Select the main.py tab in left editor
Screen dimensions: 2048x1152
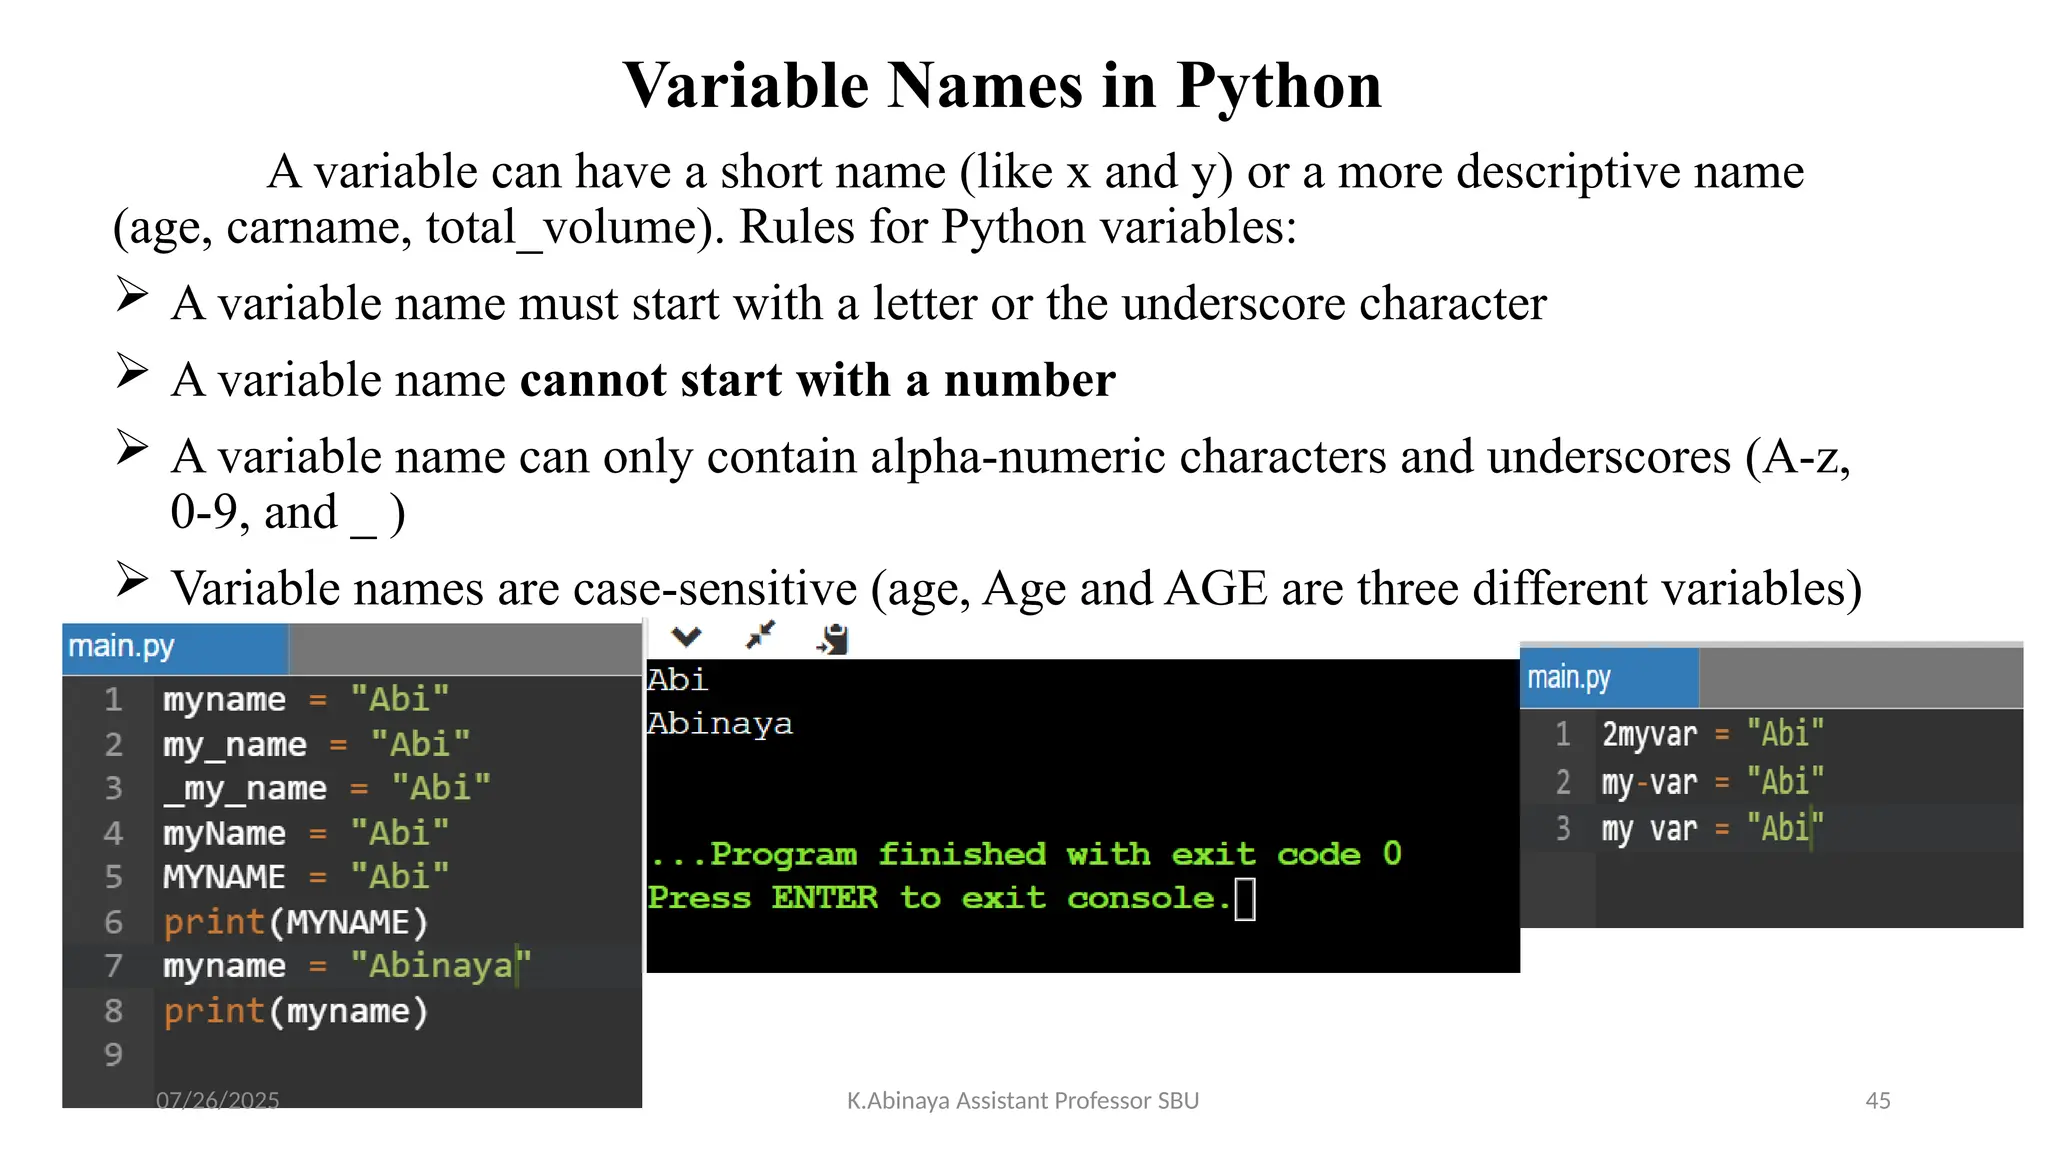click(x=175, y=648)
